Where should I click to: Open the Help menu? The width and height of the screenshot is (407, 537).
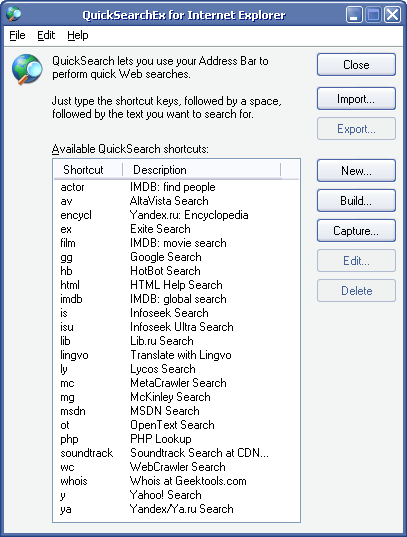(78, 35)
